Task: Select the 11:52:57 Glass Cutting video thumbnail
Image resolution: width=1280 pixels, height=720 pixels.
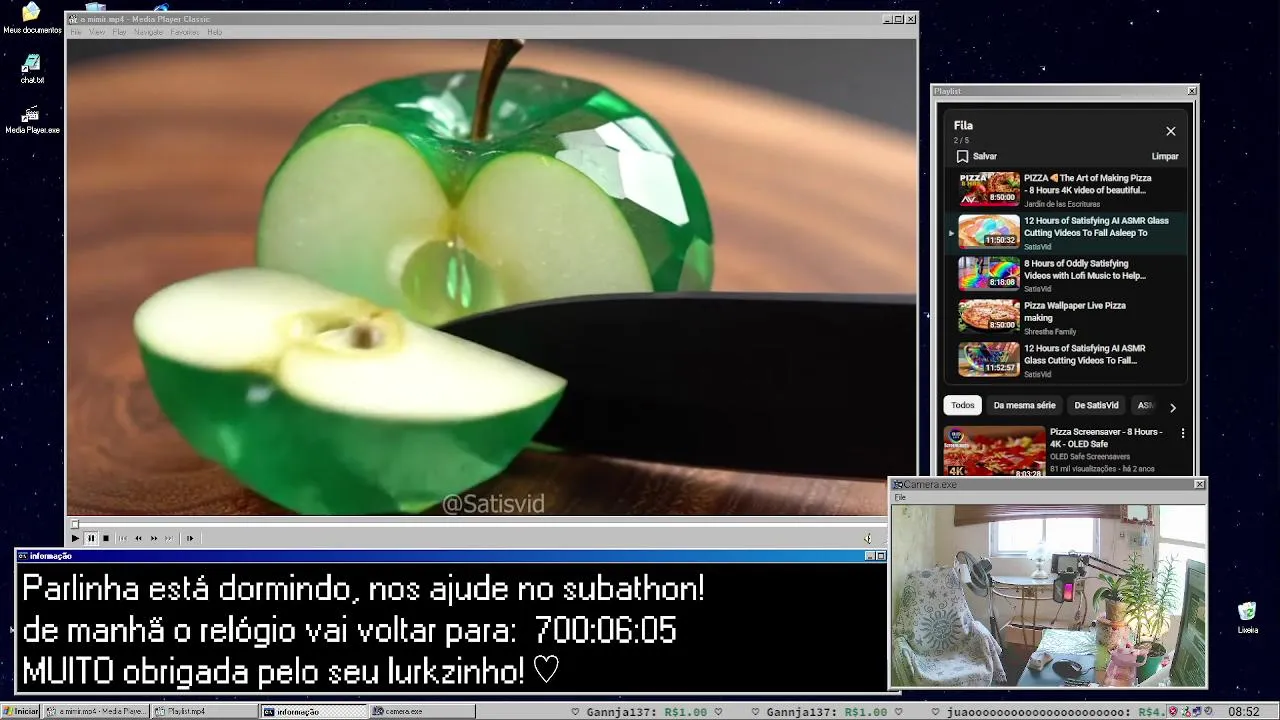Action: (x=989, y=359)
